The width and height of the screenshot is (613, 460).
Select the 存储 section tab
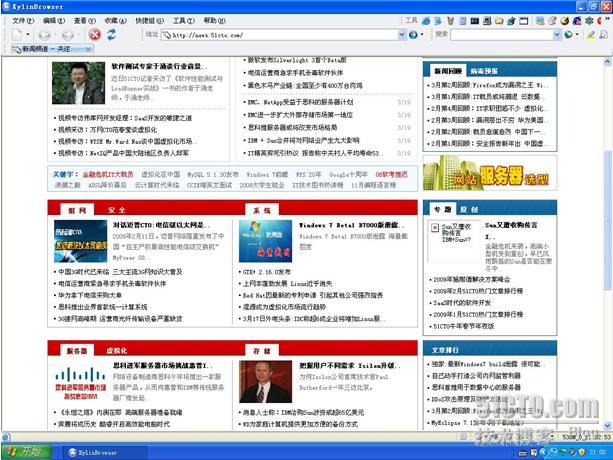[262, 351]
